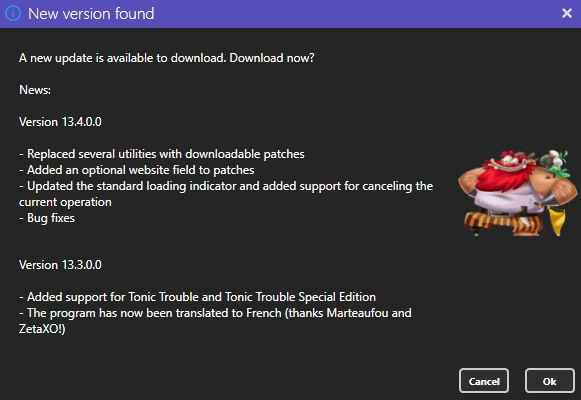This screenshot has height=400, width=581.
Task: Click the "ZetaXO!)" credit text
Action: pyautogui.click(x=42, y=329)
